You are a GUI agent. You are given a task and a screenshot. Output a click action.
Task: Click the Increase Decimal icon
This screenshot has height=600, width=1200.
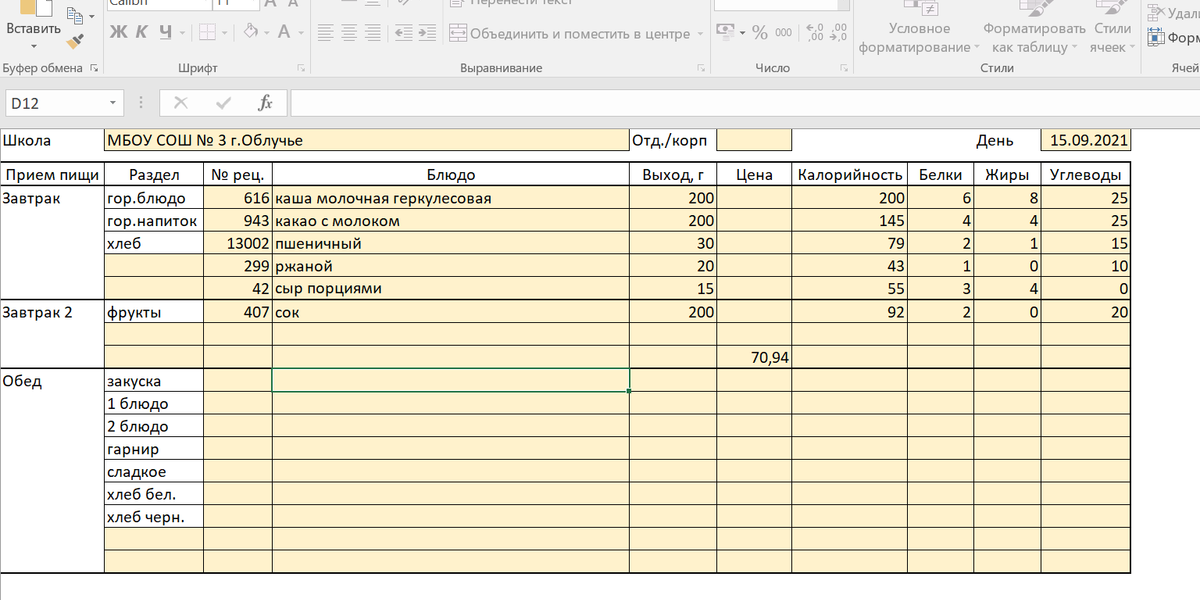click(x=813, y=33)
